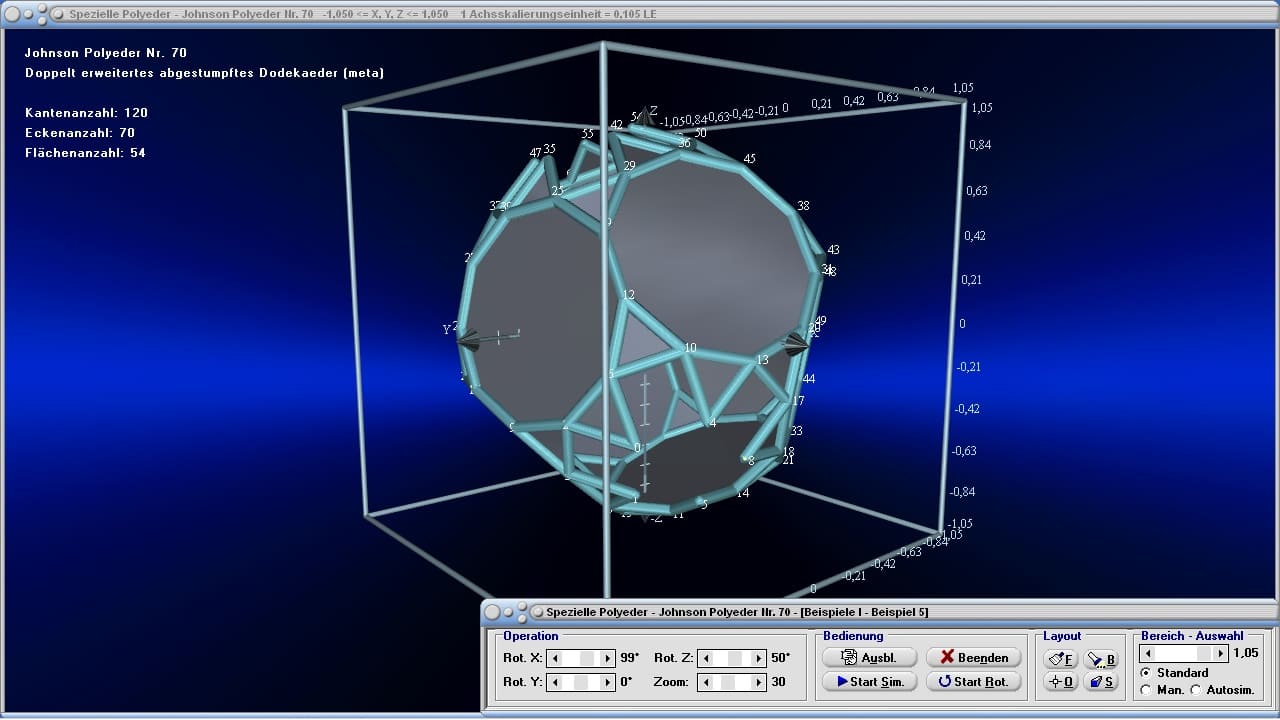Click the control panel window title bar
1280x720 pixels.
pyautogui.click(x=880, y=611)
